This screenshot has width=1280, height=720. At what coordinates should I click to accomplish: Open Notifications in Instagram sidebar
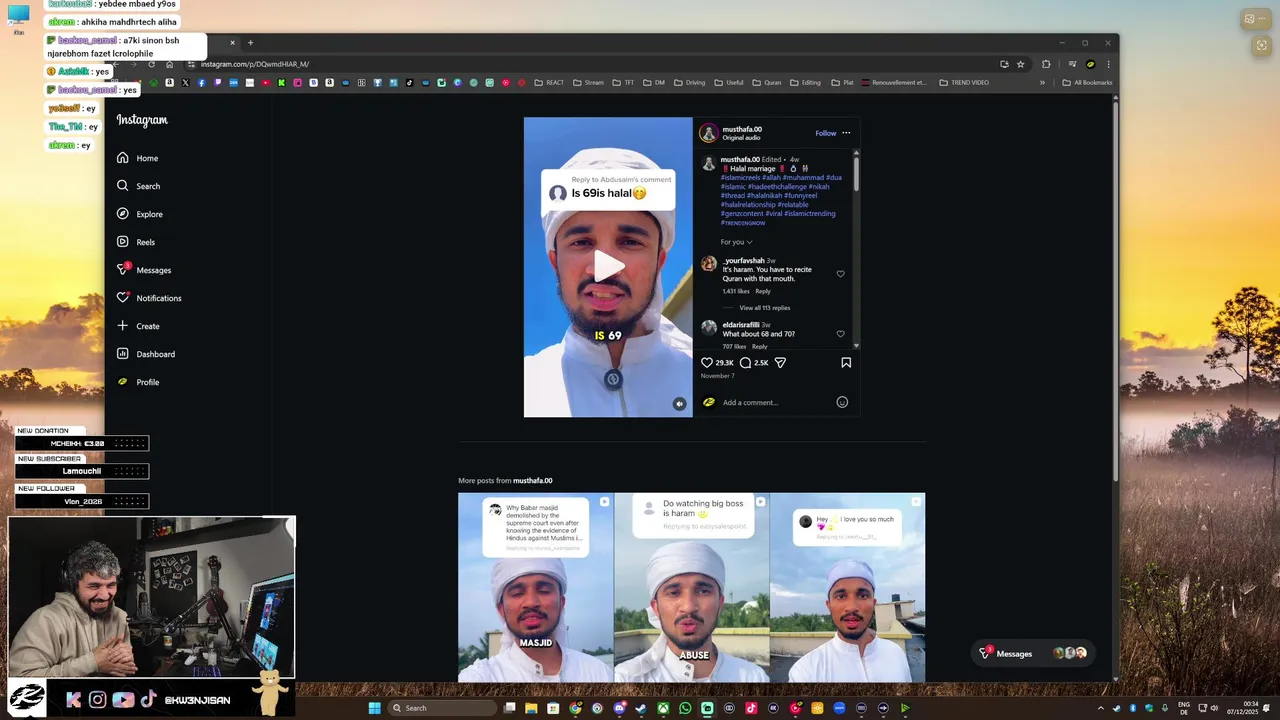click(149, 298)
